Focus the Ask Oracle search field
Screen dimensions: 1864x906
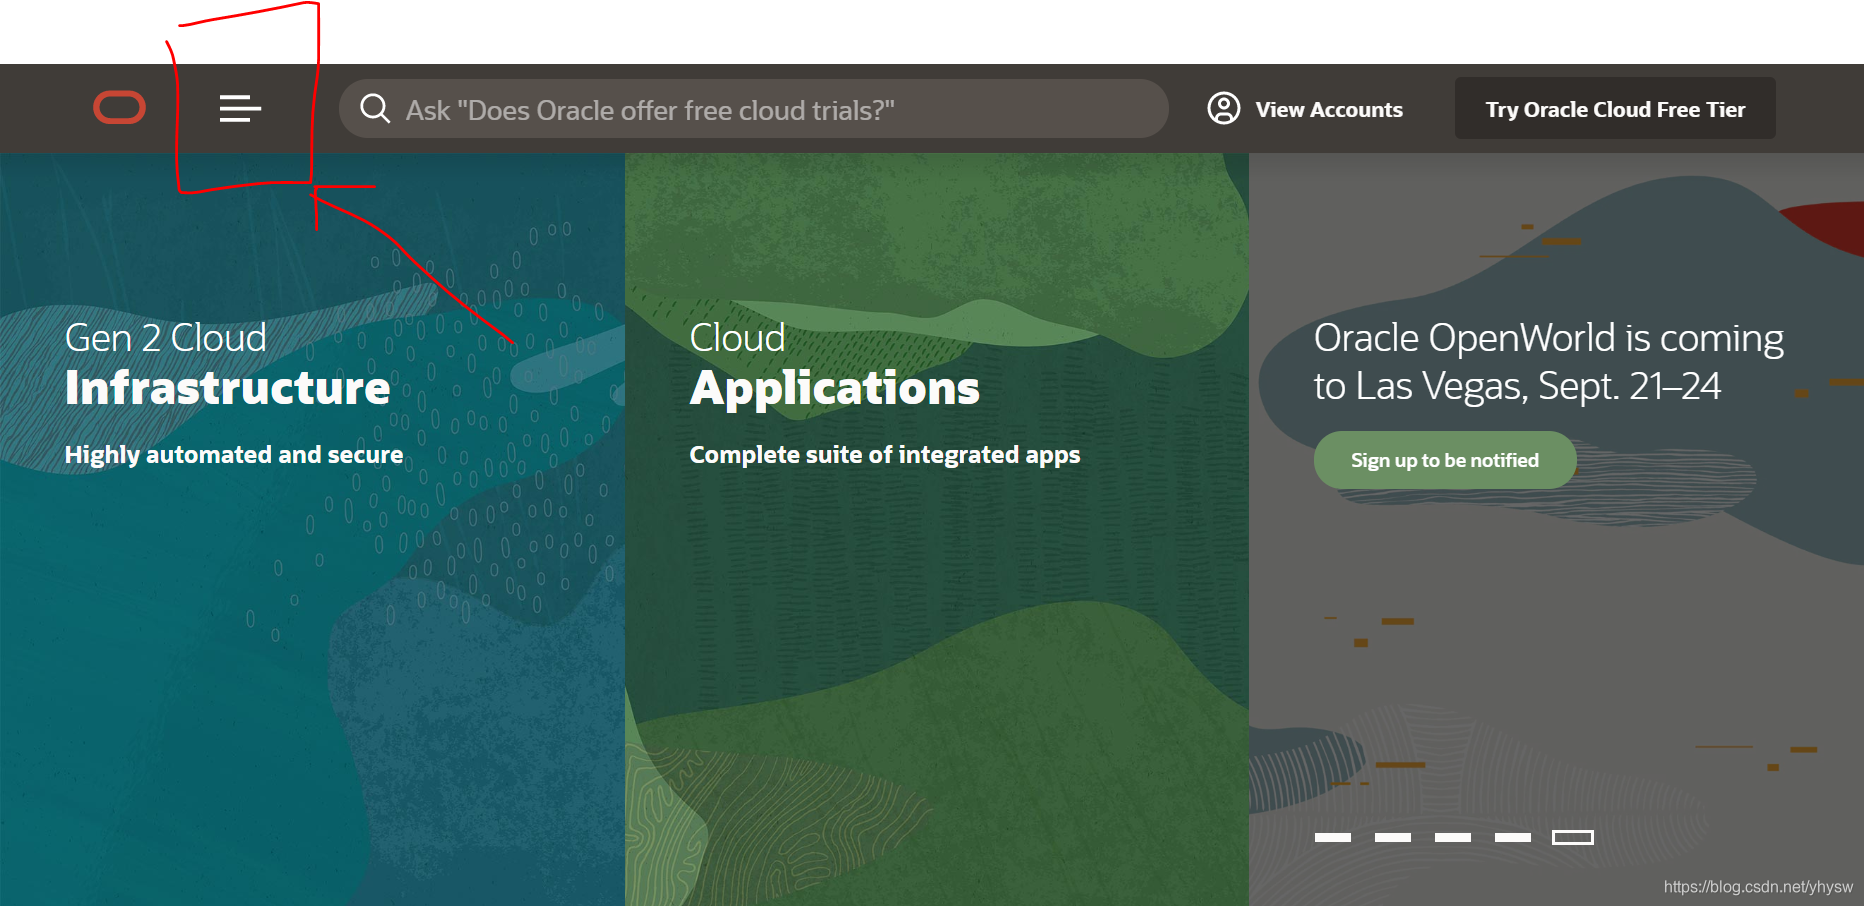[x=753, y=109]
